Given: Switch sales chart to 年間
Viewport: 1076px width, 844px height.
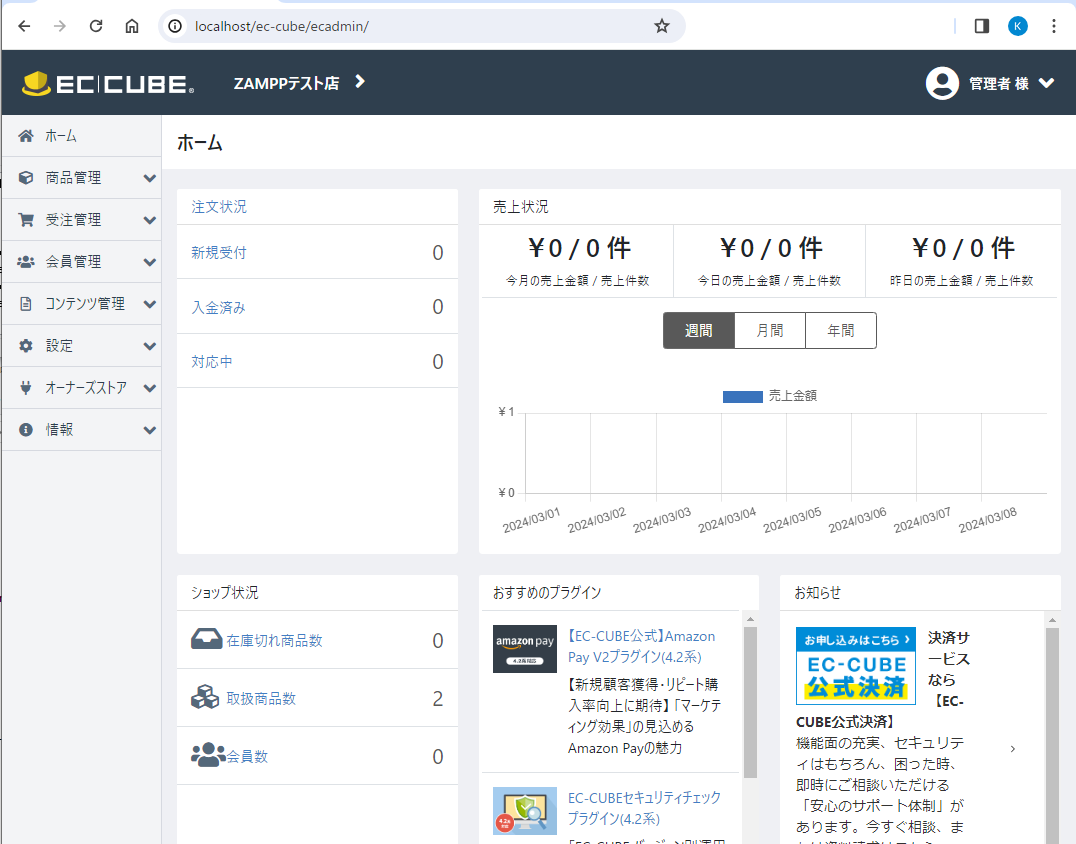Looking at the screenshot, I should pos(841,331).
